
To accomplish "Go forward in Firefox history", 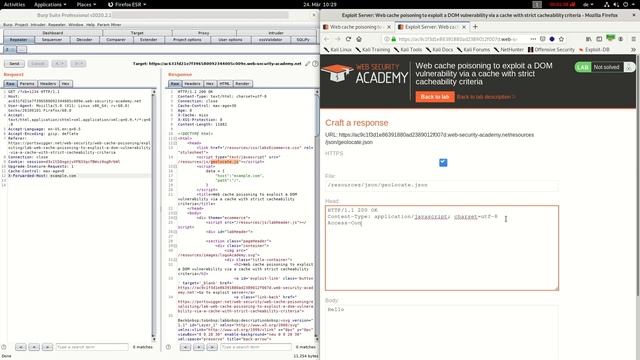I will point(337,39).
